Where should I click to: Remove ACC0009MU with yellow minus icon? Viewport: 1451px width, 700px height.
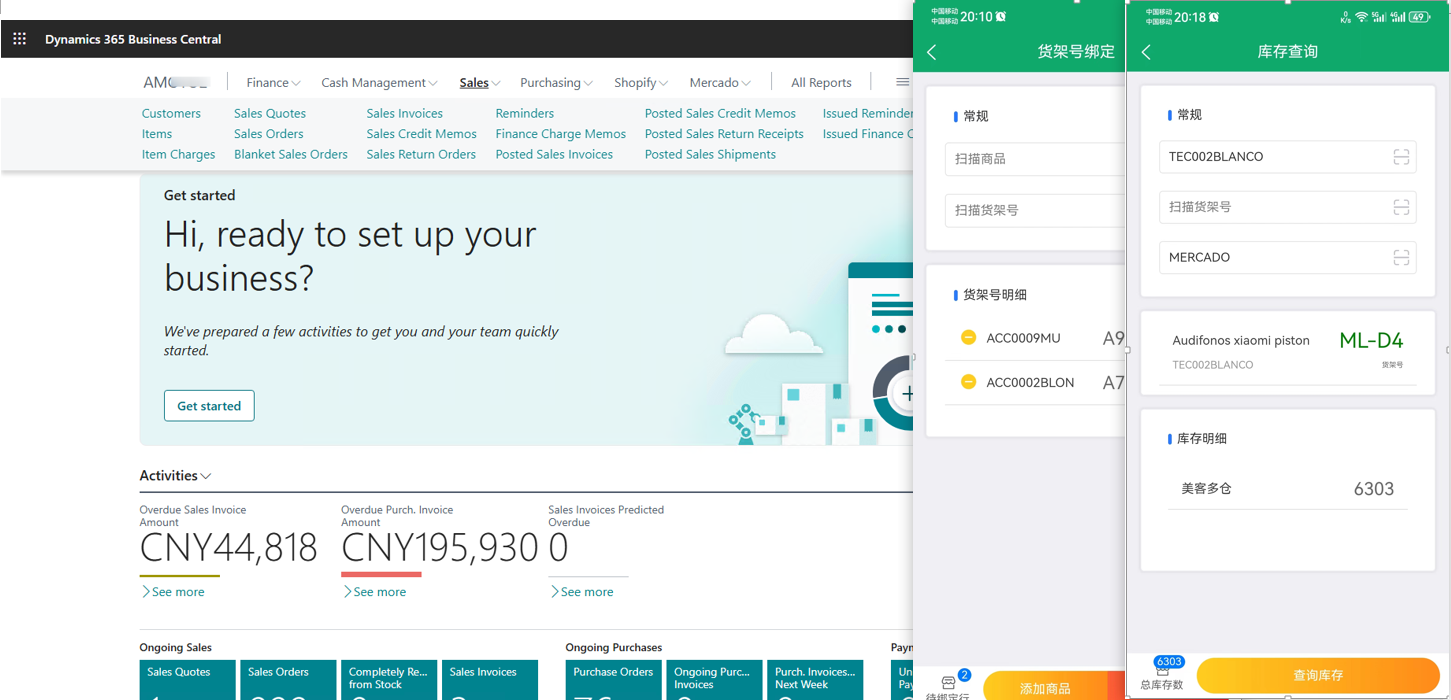pyautogui.click(x=968, y=338)
